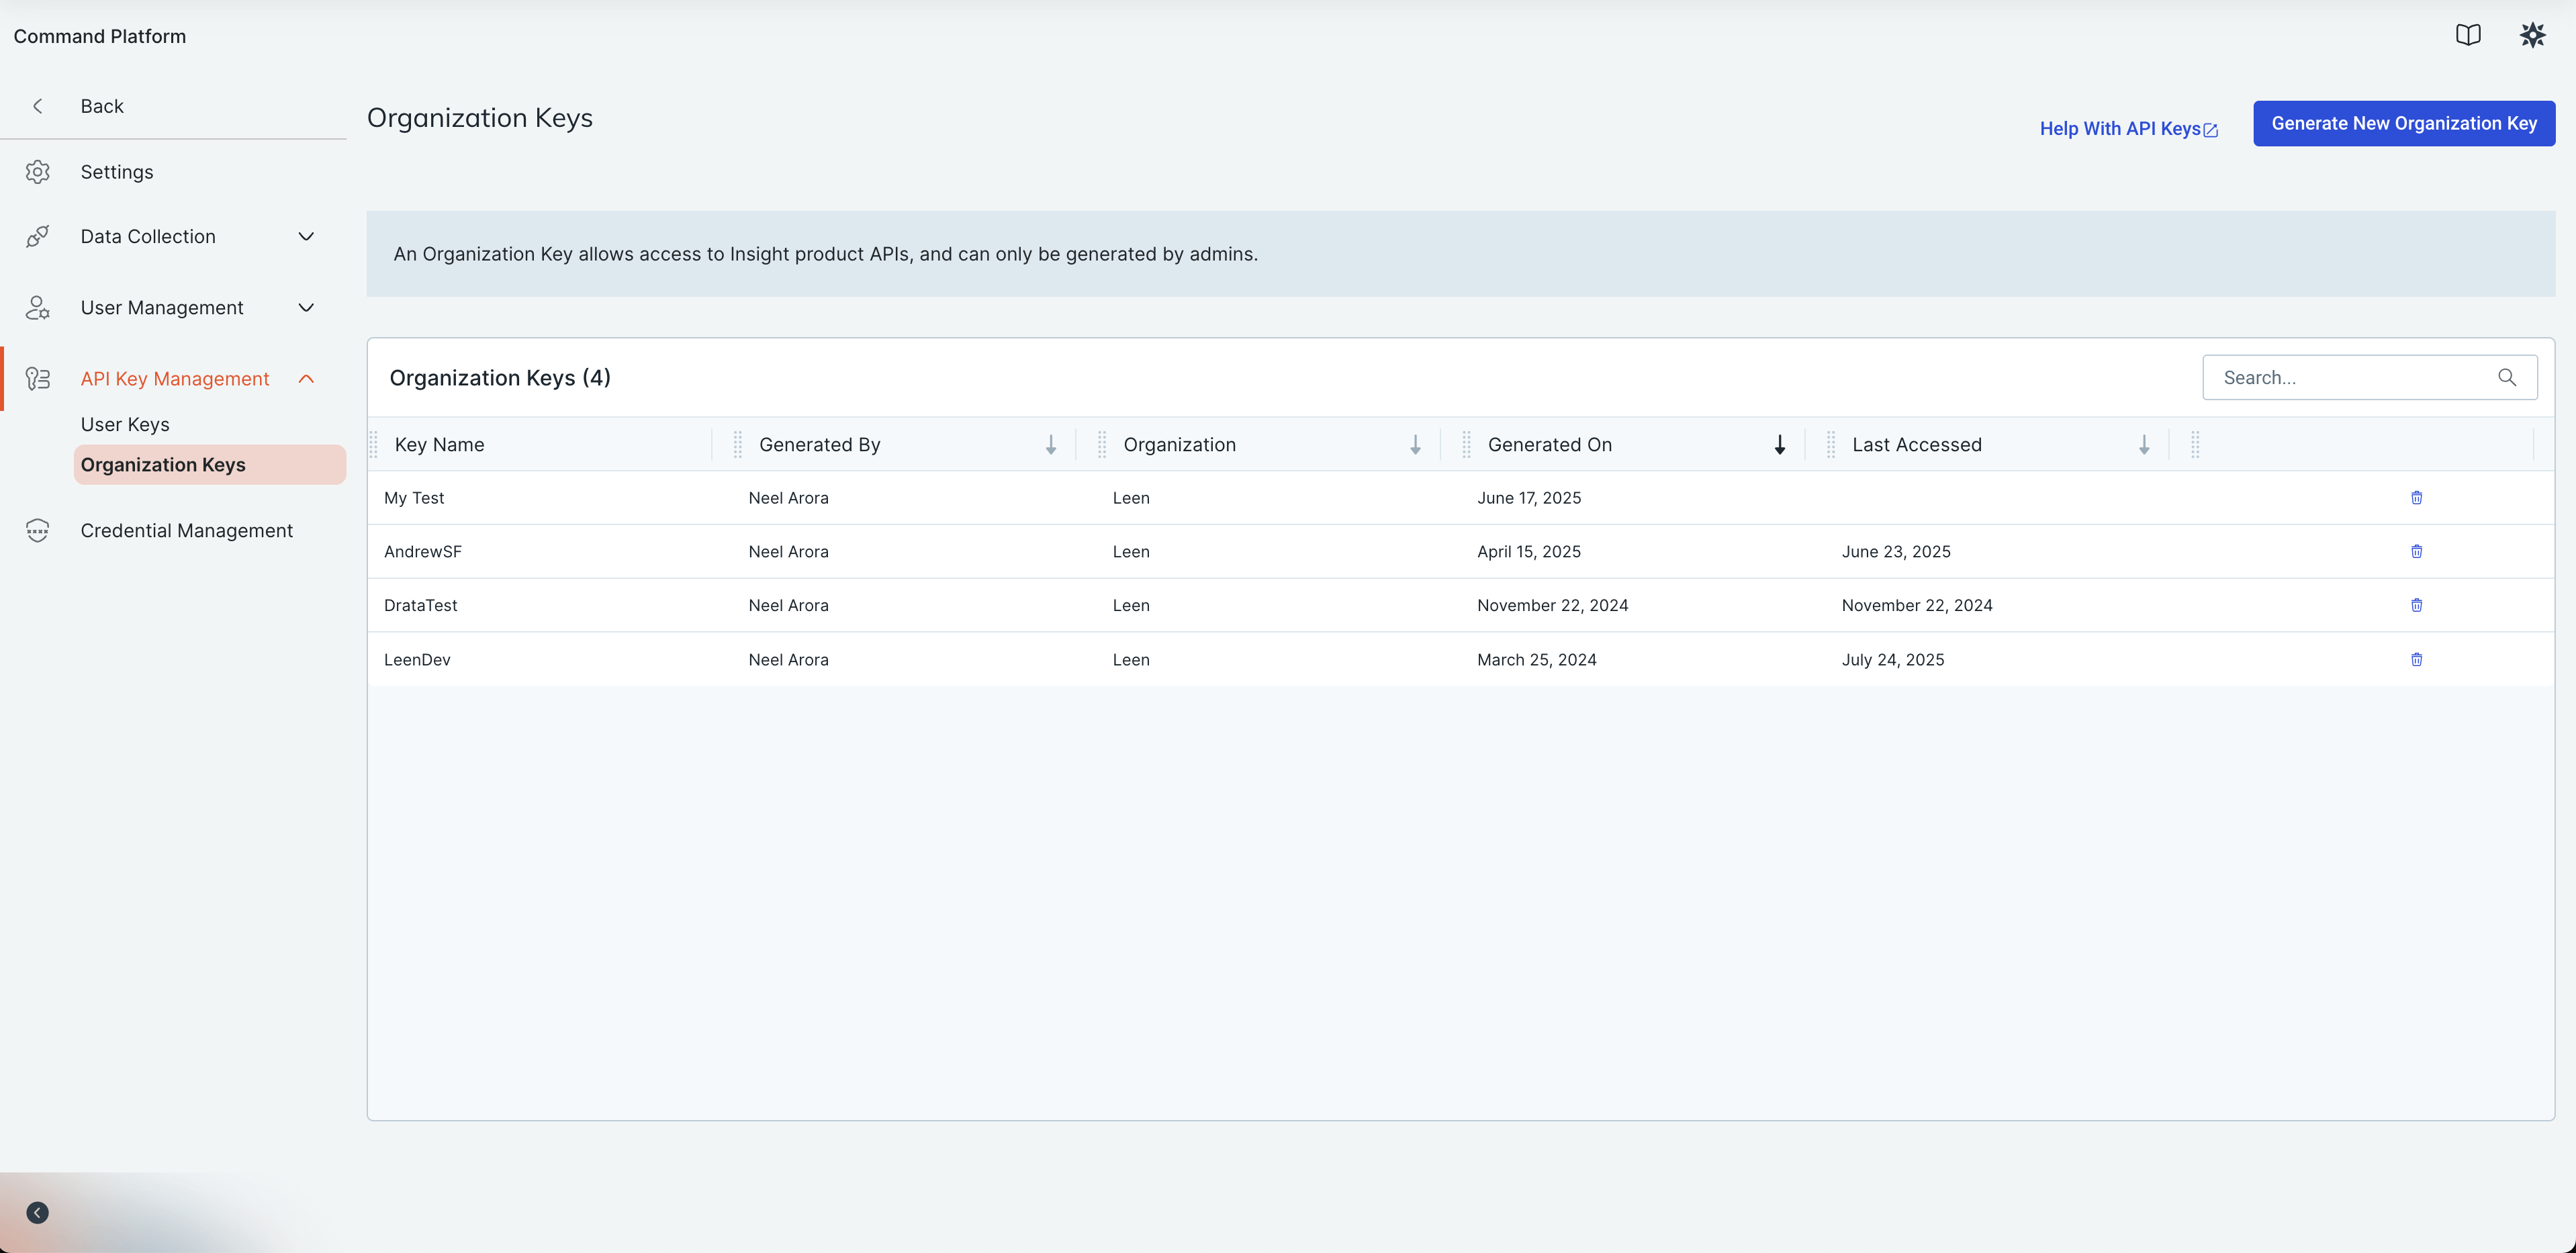Go to Credential Management
Viewport: 2576px width, 1253px height.
click(186, 531)
